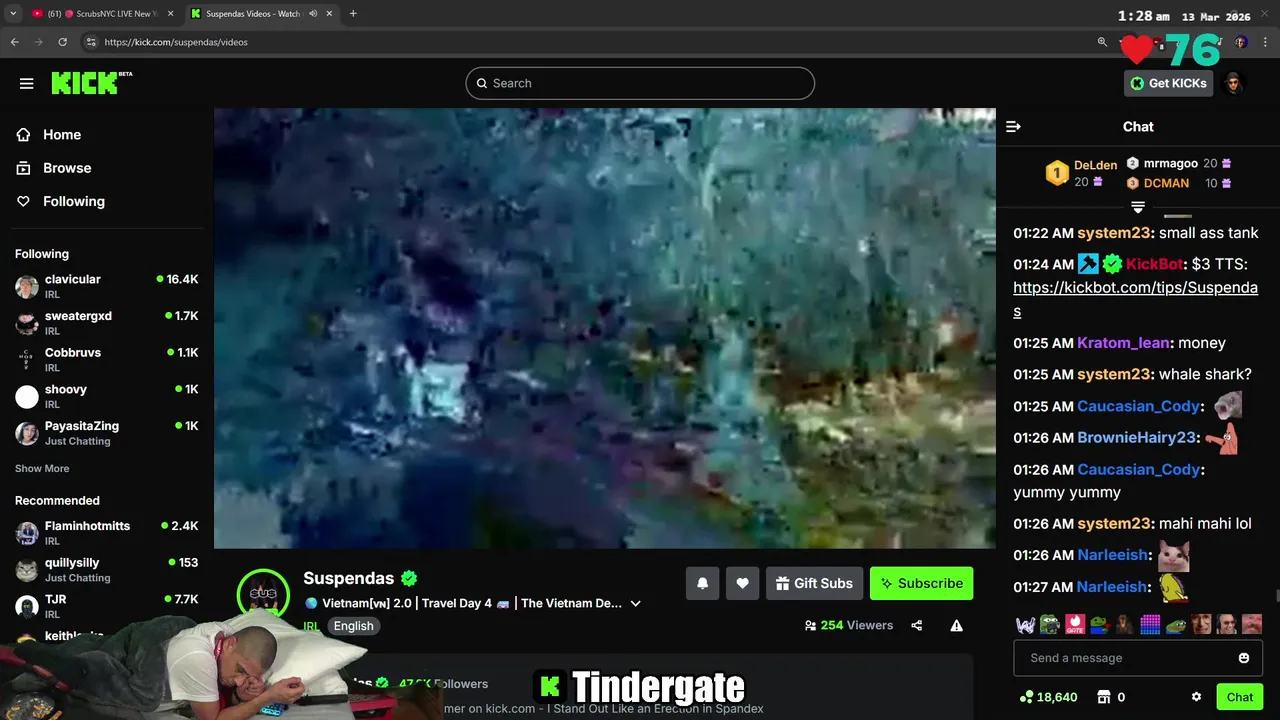Click the green Subscribe button
1280x720 pixels.
click(x=921, y=583)
